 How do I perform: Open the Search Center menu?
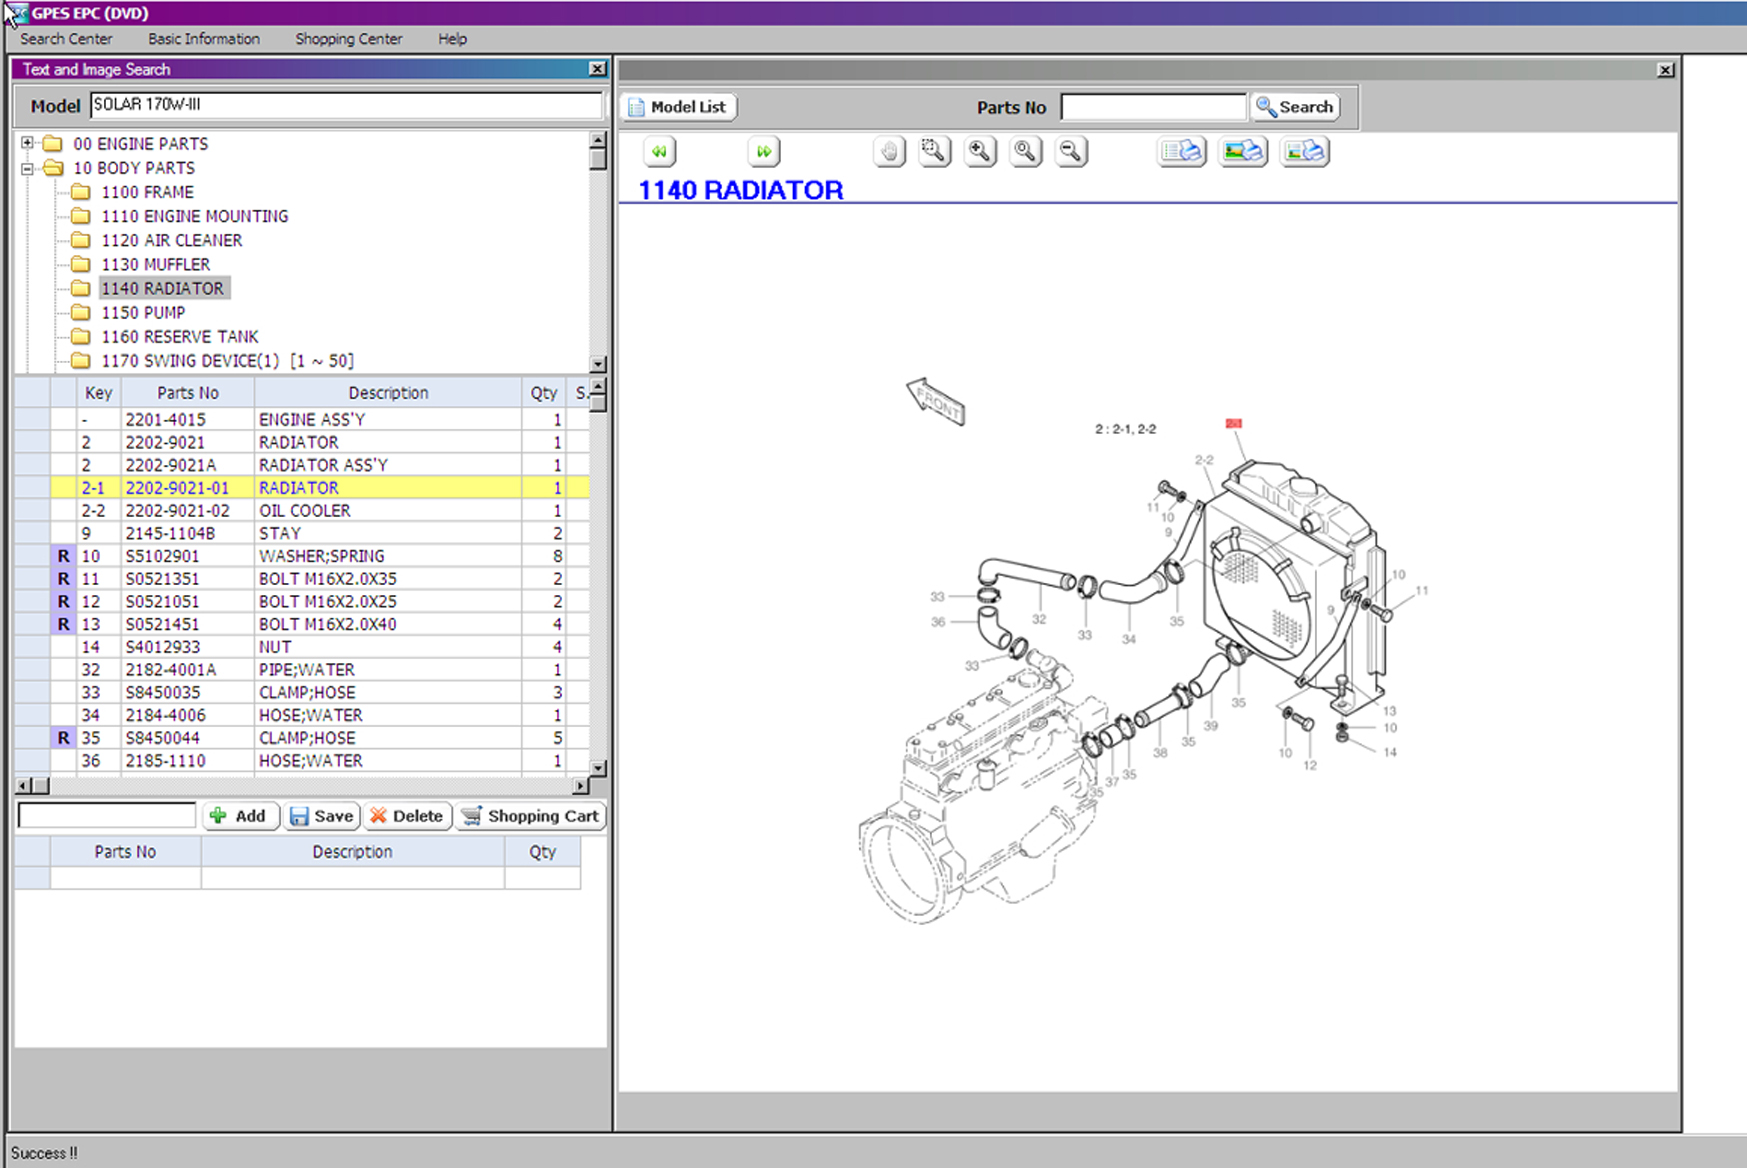point(66,39)
